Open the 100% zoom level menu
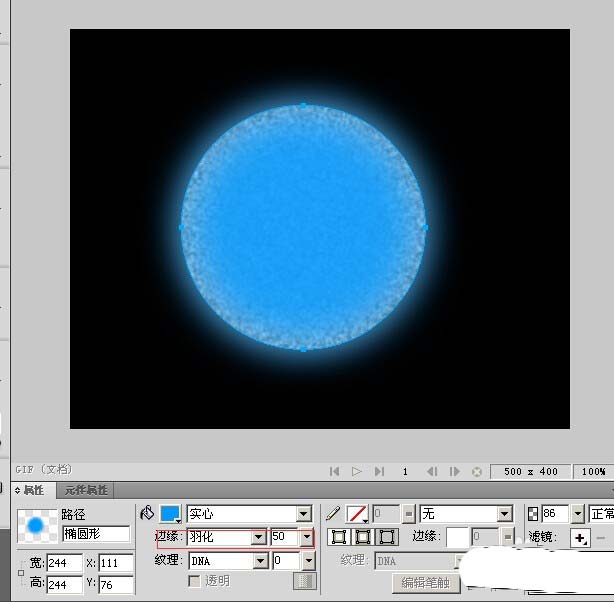 [593, 472]
